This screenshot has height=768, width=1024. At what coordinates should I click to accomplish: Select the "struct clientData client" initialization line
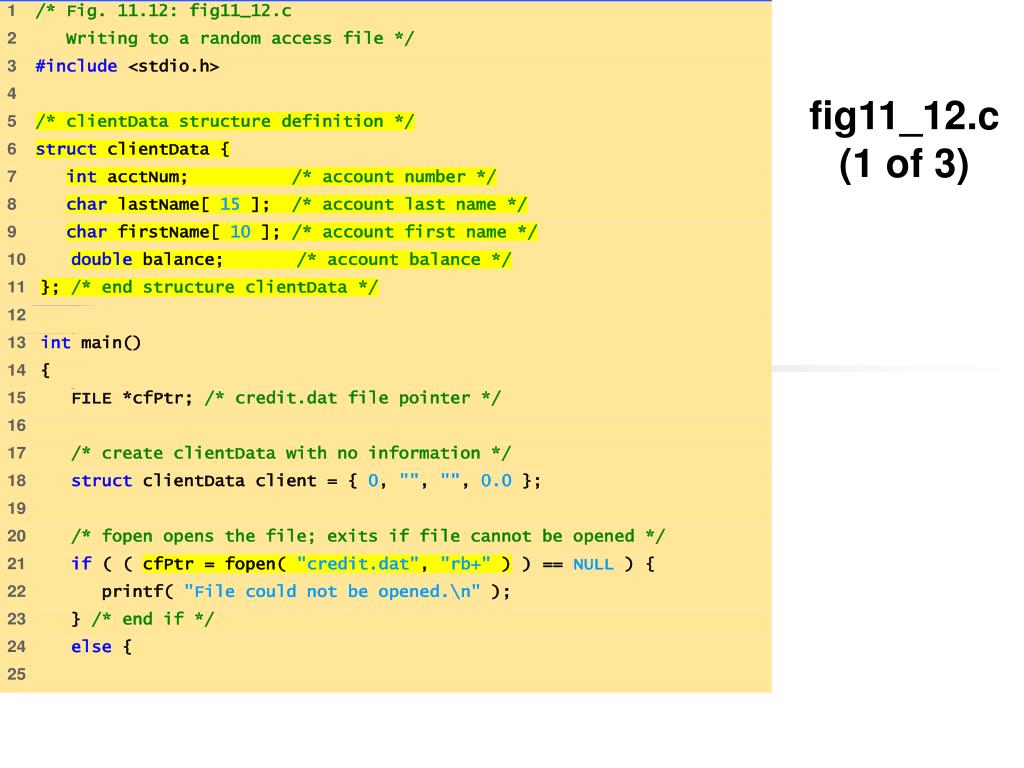pos(306,481)
